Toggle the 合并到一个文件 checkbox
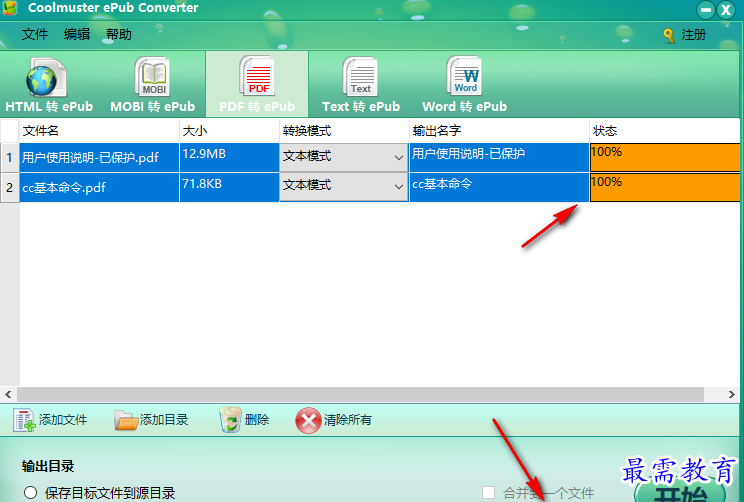Viewport: 744px width, 502px height. 488,493
